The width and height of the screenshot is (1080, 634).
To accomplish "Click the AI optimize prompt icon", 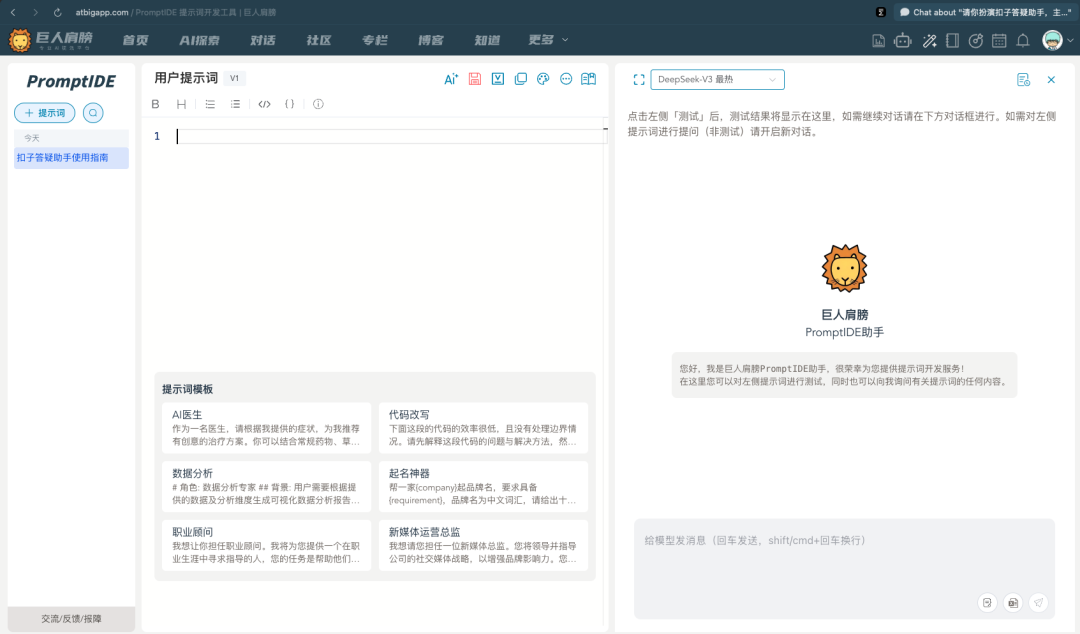I will click(x=450, y=79).
